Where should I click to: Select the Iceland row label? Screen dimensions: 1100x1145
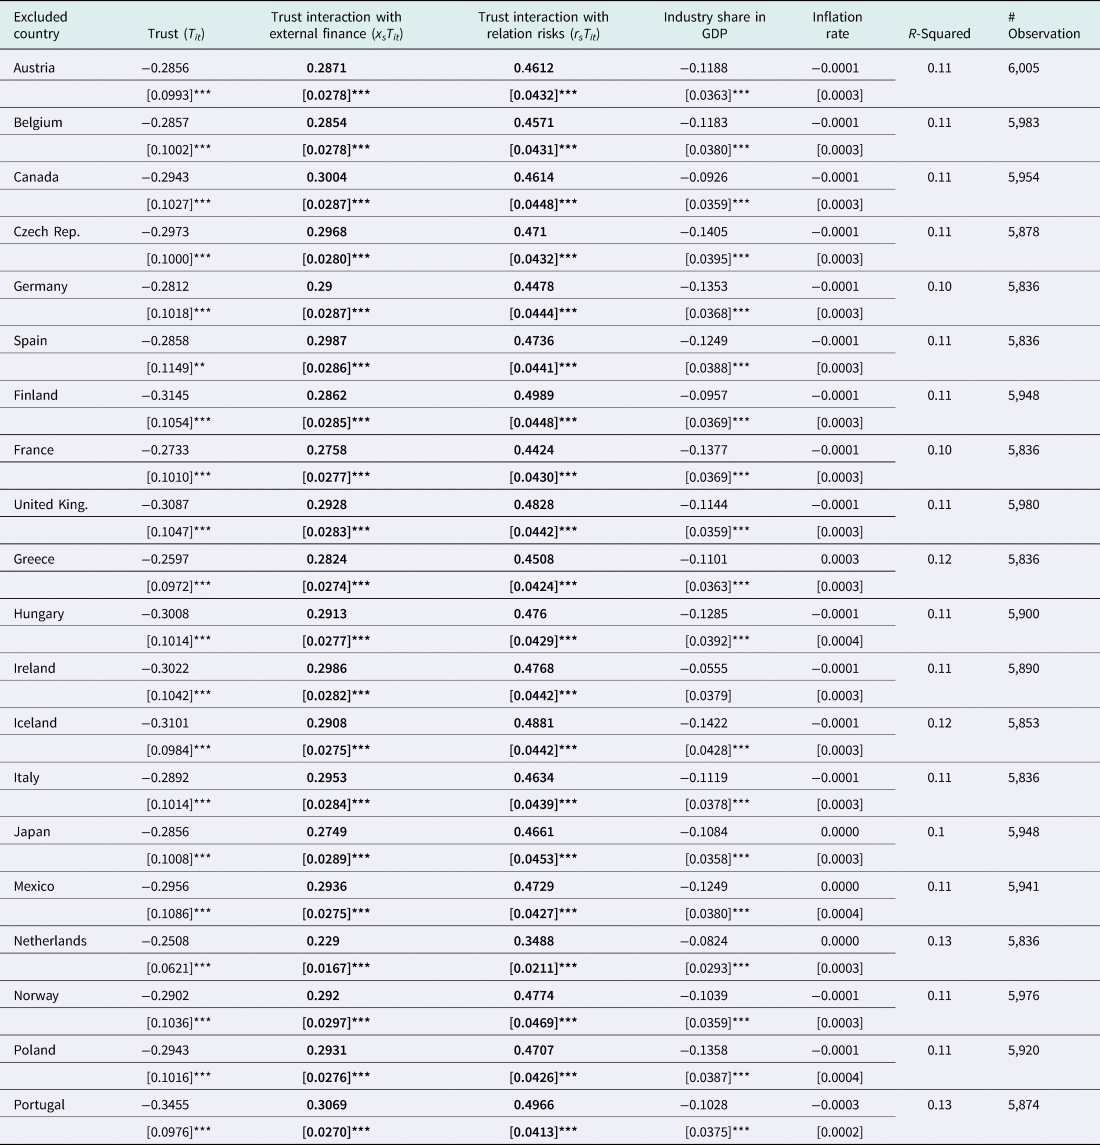(x=35, y=723)
